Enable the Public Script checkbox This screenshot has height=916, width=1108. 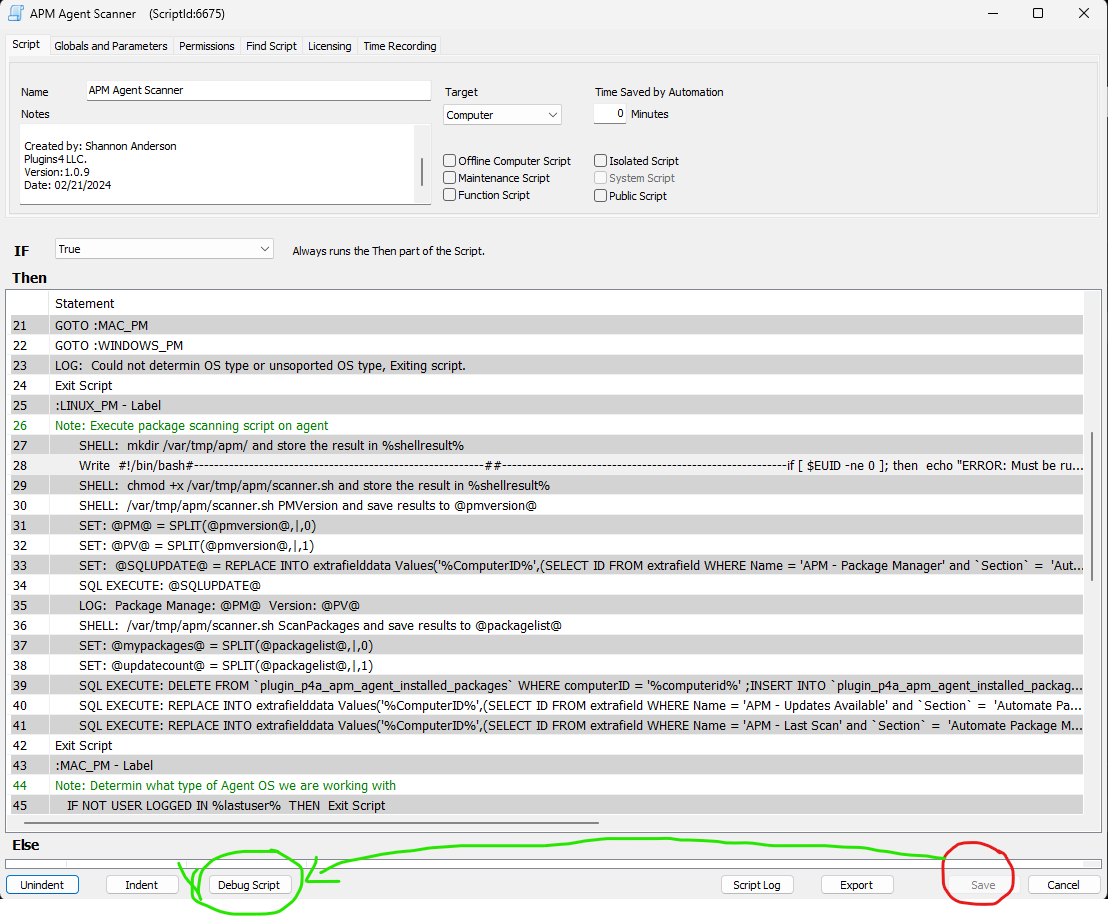coord(601,196)
